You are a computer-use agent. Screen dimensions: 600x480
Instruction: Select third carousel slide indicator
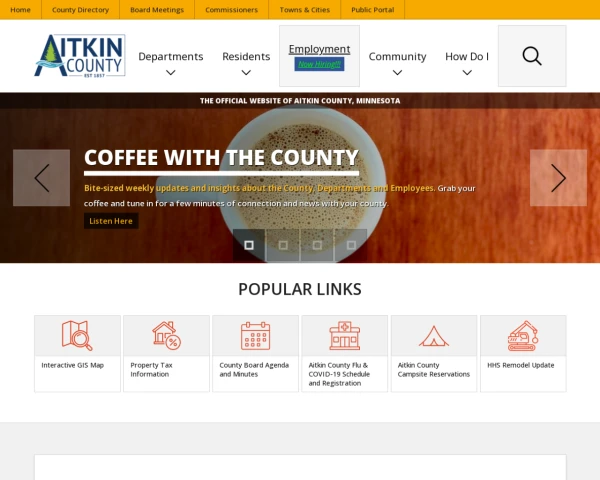317,245
